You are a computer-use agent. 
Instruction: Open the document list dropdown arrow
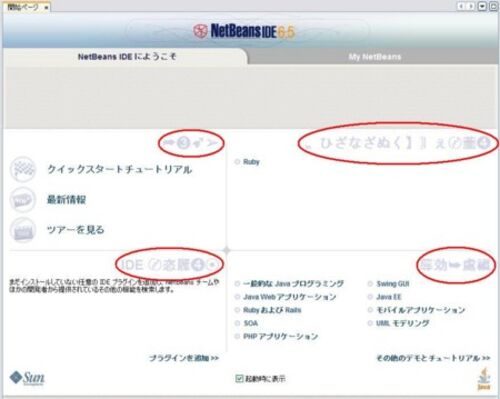[x=482, y=6]
